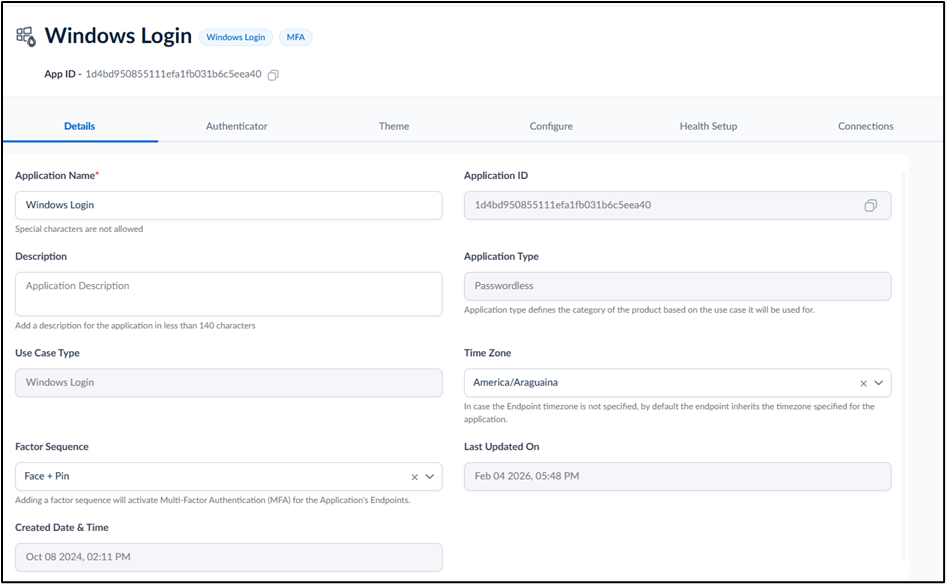946x584 pixels.
Task: Select the App ID text in the header
Action: click(x=173, y=74)
